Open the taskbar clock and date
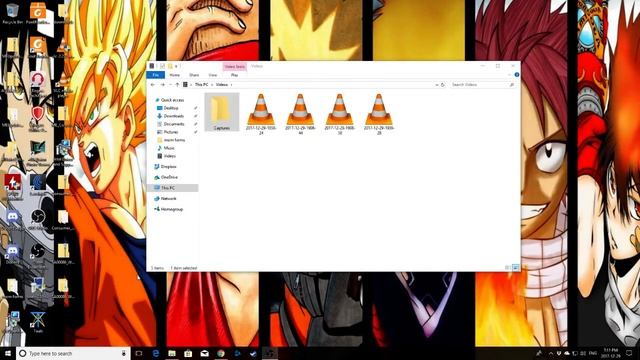 [x=611, y=353]
